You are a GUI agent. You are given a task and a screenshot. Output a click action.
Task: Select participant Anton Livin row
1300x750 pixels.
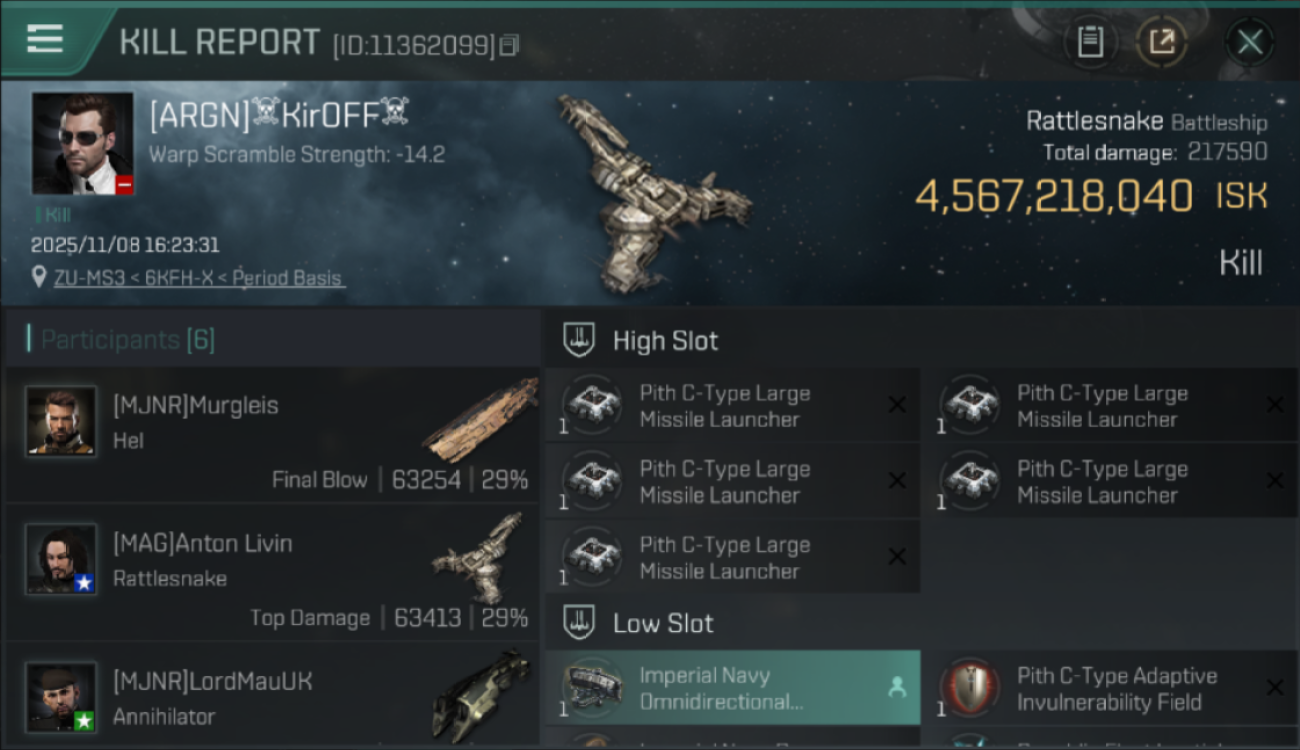[272, 573]
